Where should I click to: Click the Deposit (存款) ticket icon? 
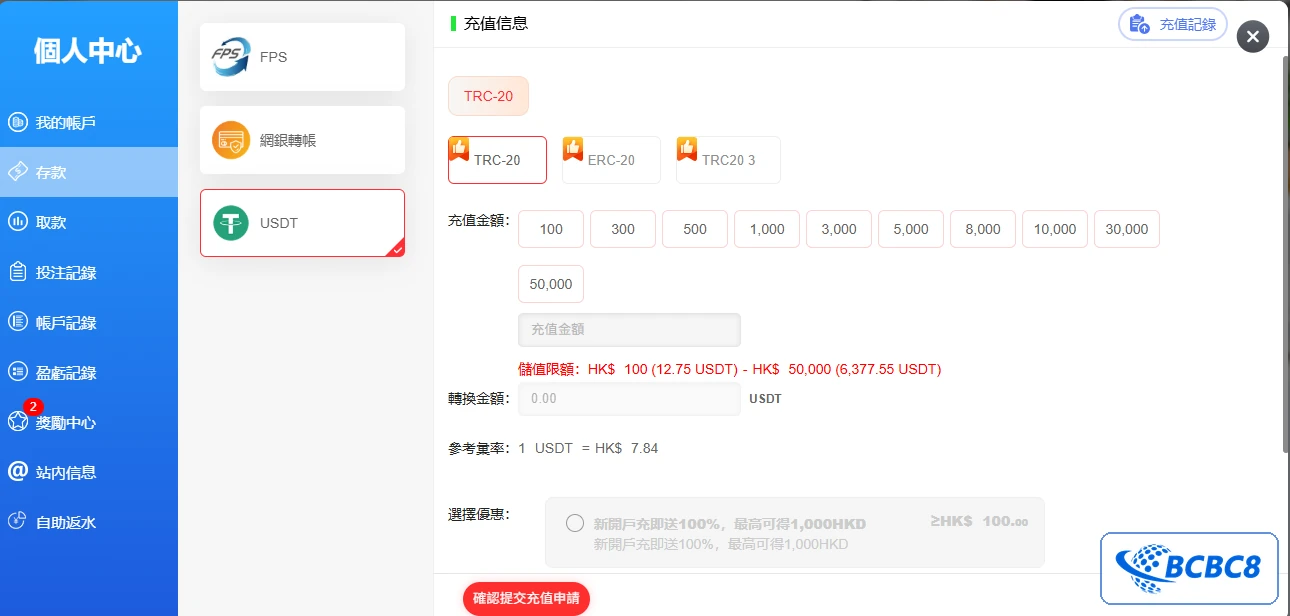pos(17,172)
